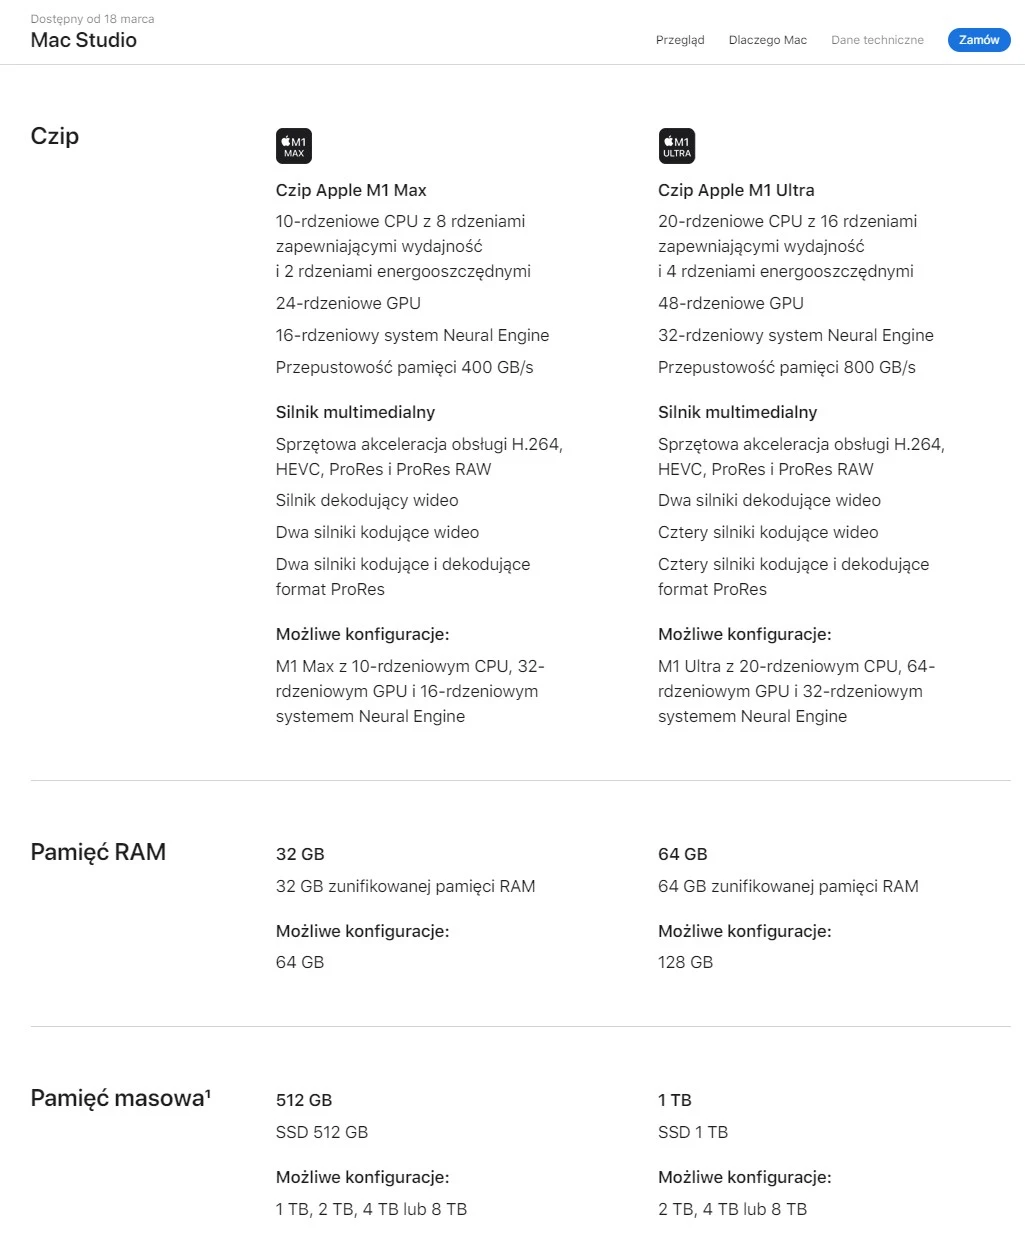Click the footnote marker on Pamięć masowa
The image size is (1025, 1246).
click(208, 1093)
